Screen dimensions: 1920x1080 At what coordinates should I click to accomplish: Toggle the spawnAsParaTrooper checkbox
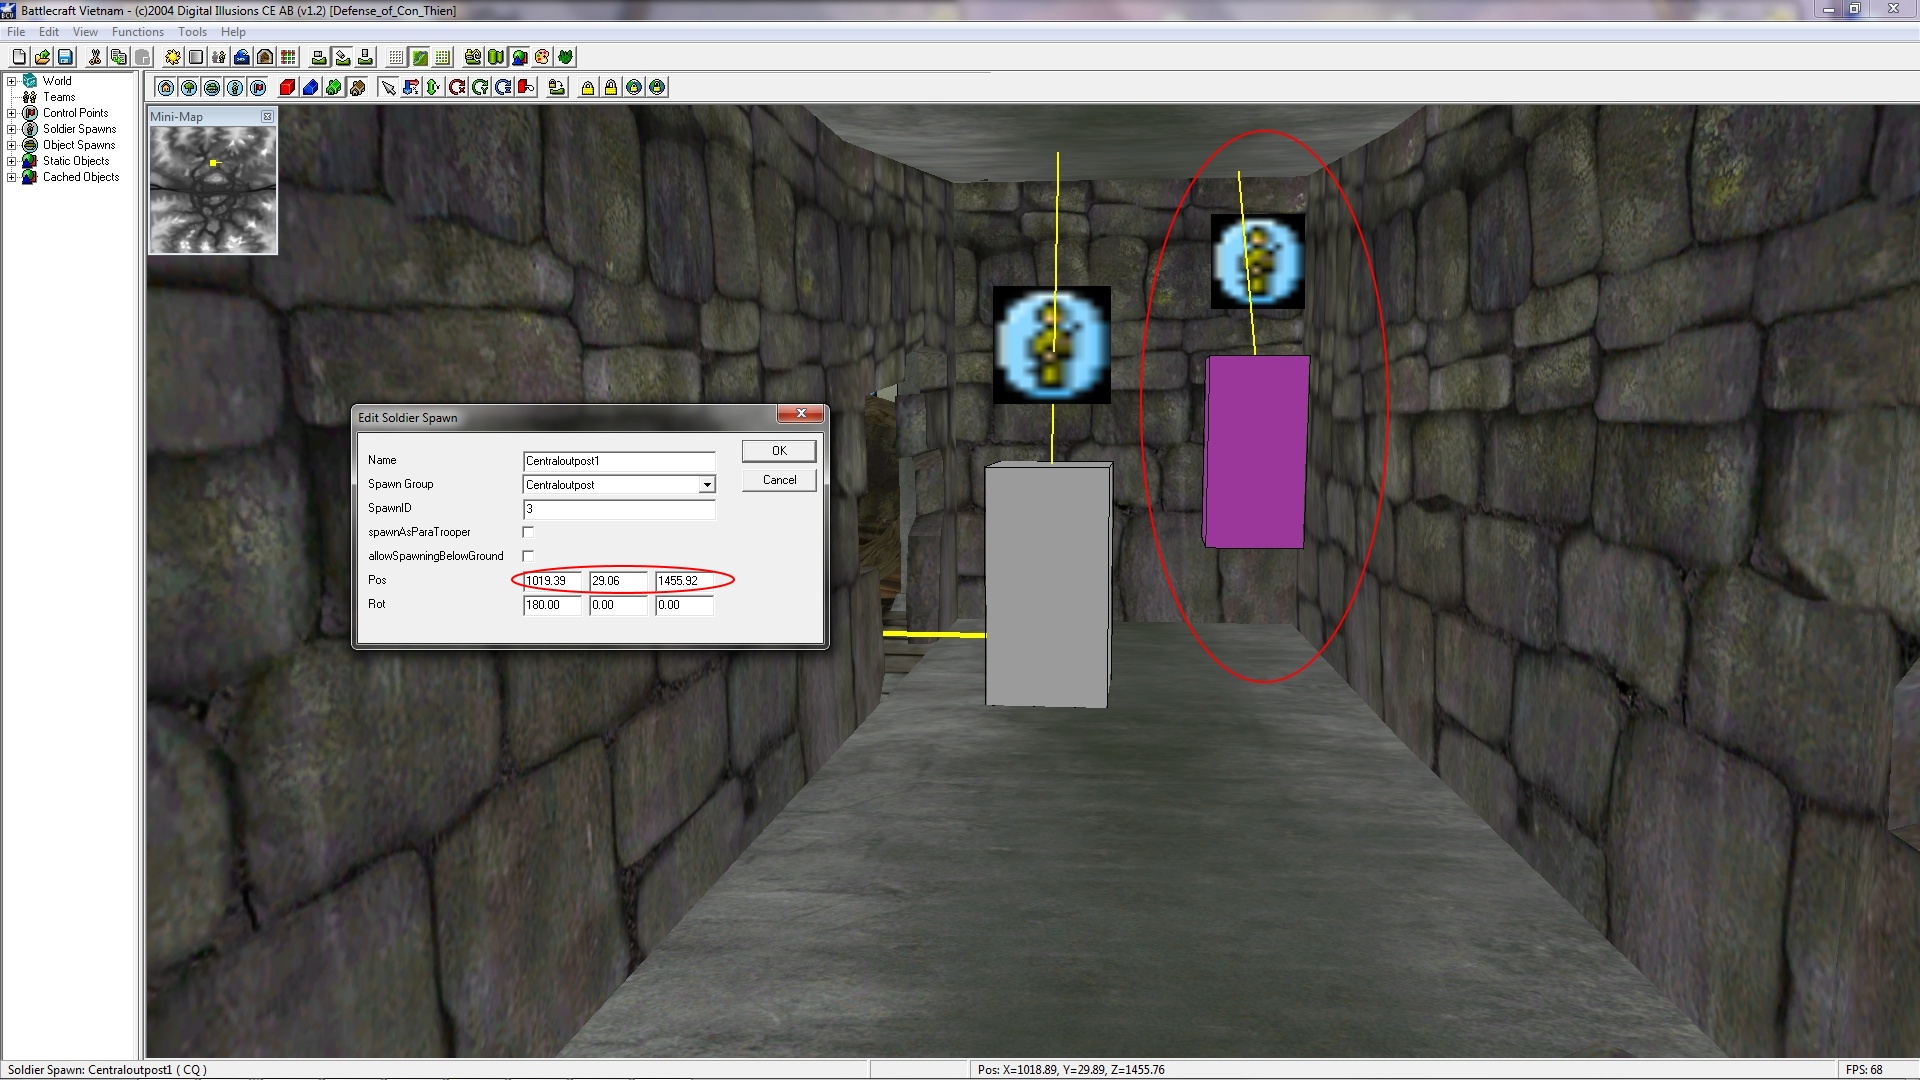528,532
